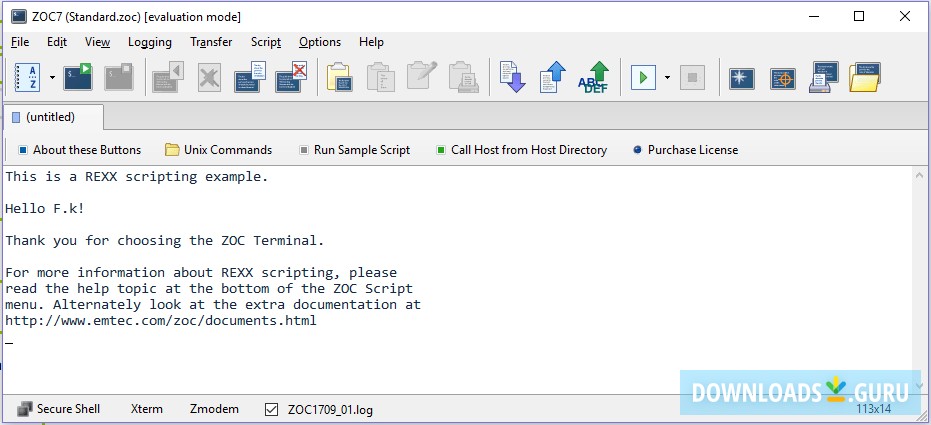Expand the Host Directory dropdown arrow
Viewport: 931px width, 425px height.
click(x=52, y=77)
